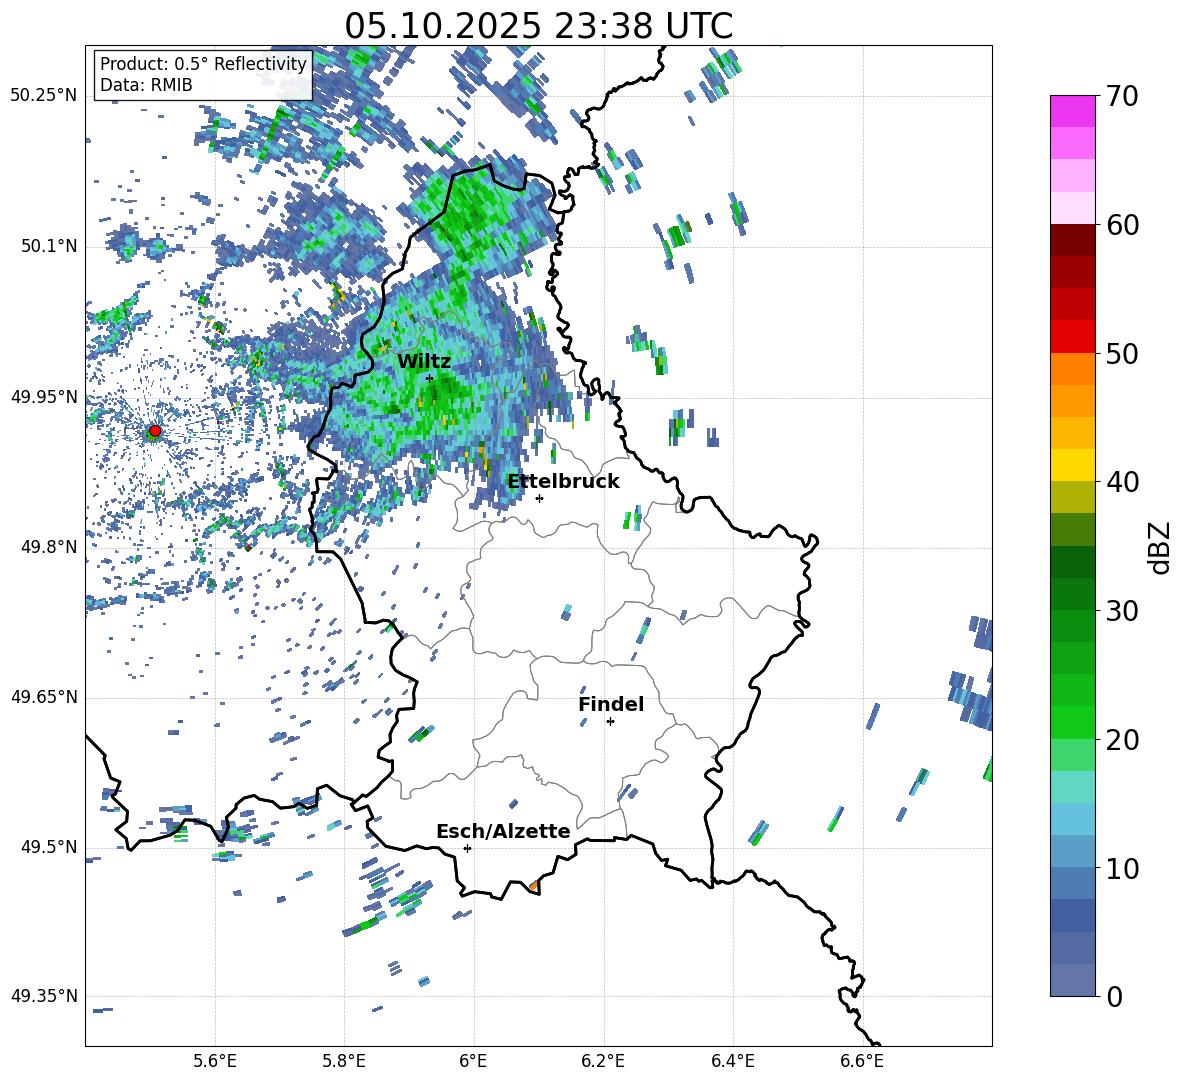Viewport: 1184px width, 1081px height.
Task: Click the colorbar 40 tick label
Action: pyautogui.click(x=1122, y=482)
